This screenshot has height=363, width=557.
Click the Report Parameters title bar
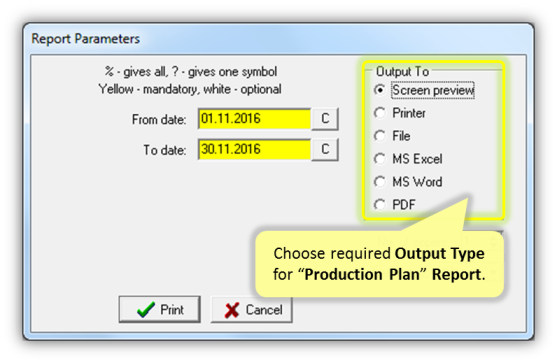click(x=278, y=38)
